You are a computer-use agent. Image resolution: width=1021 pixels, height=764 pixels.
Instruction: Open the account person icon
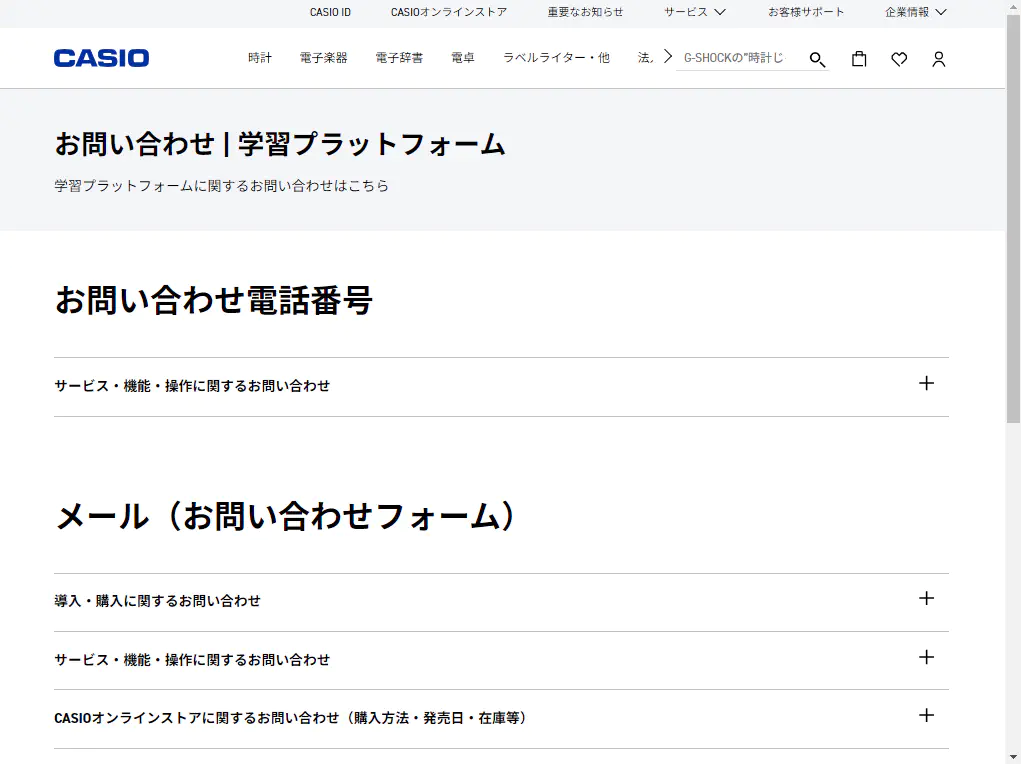click(x=938, y=60)
